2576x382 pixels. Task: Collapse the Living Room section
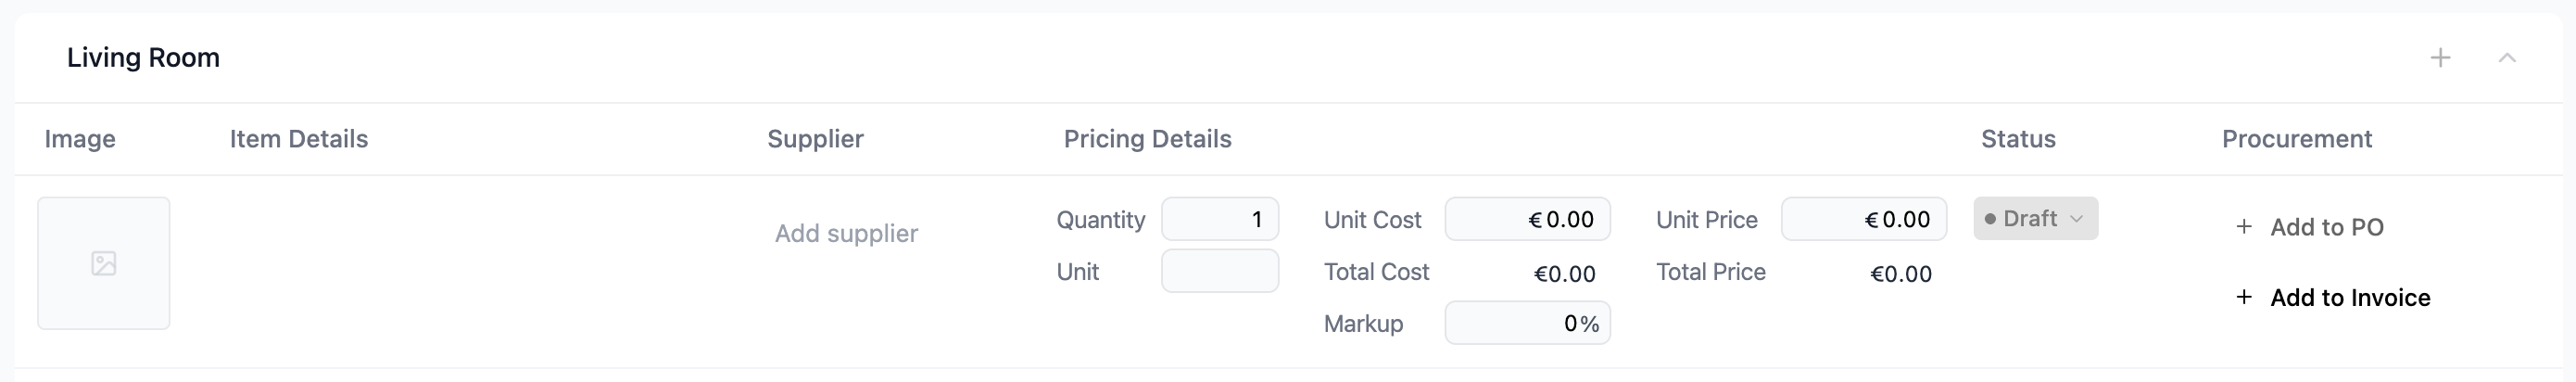click(2506, 58)
